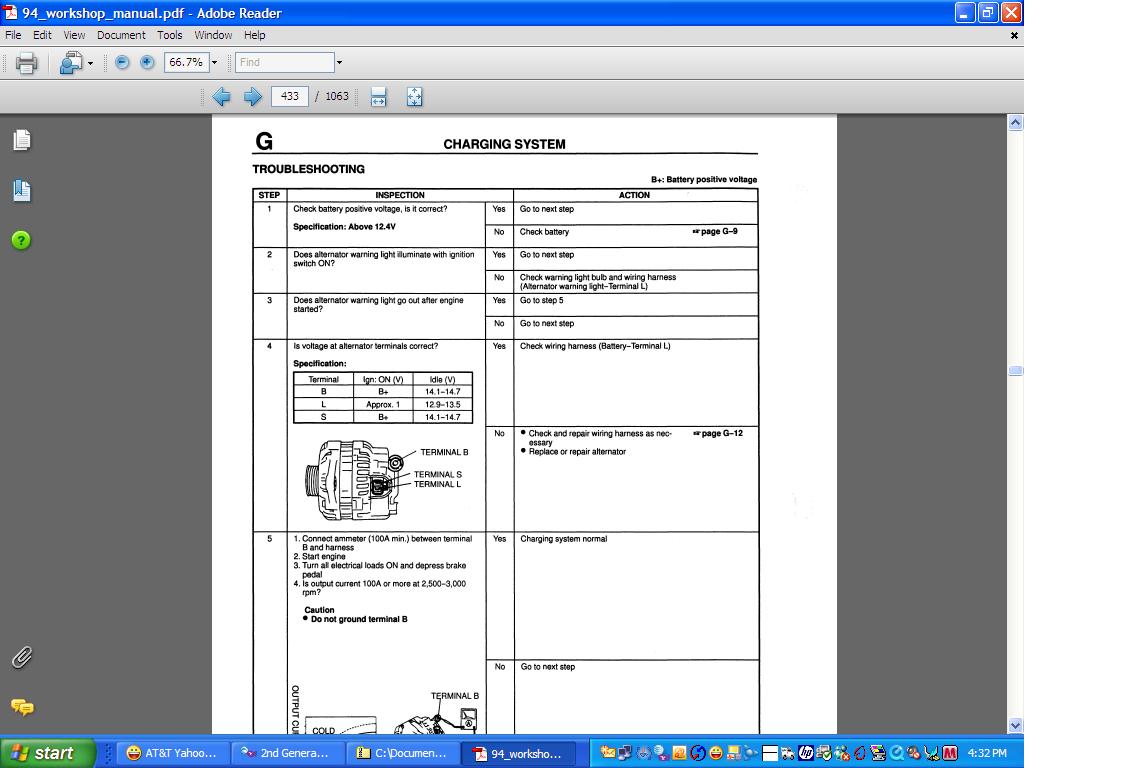Open the Tools menu
This screenshot has width=1140, height=768.
click(170, 35)
